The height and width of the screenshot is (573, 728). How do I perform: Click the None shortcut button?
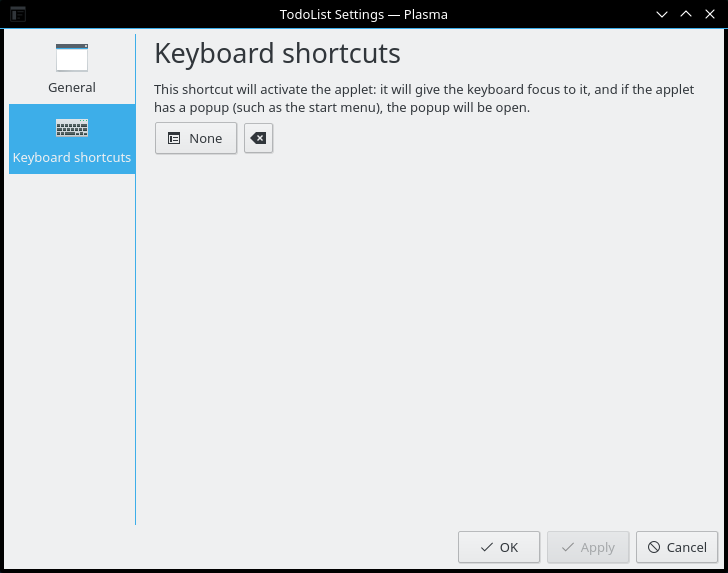point(196,138)
